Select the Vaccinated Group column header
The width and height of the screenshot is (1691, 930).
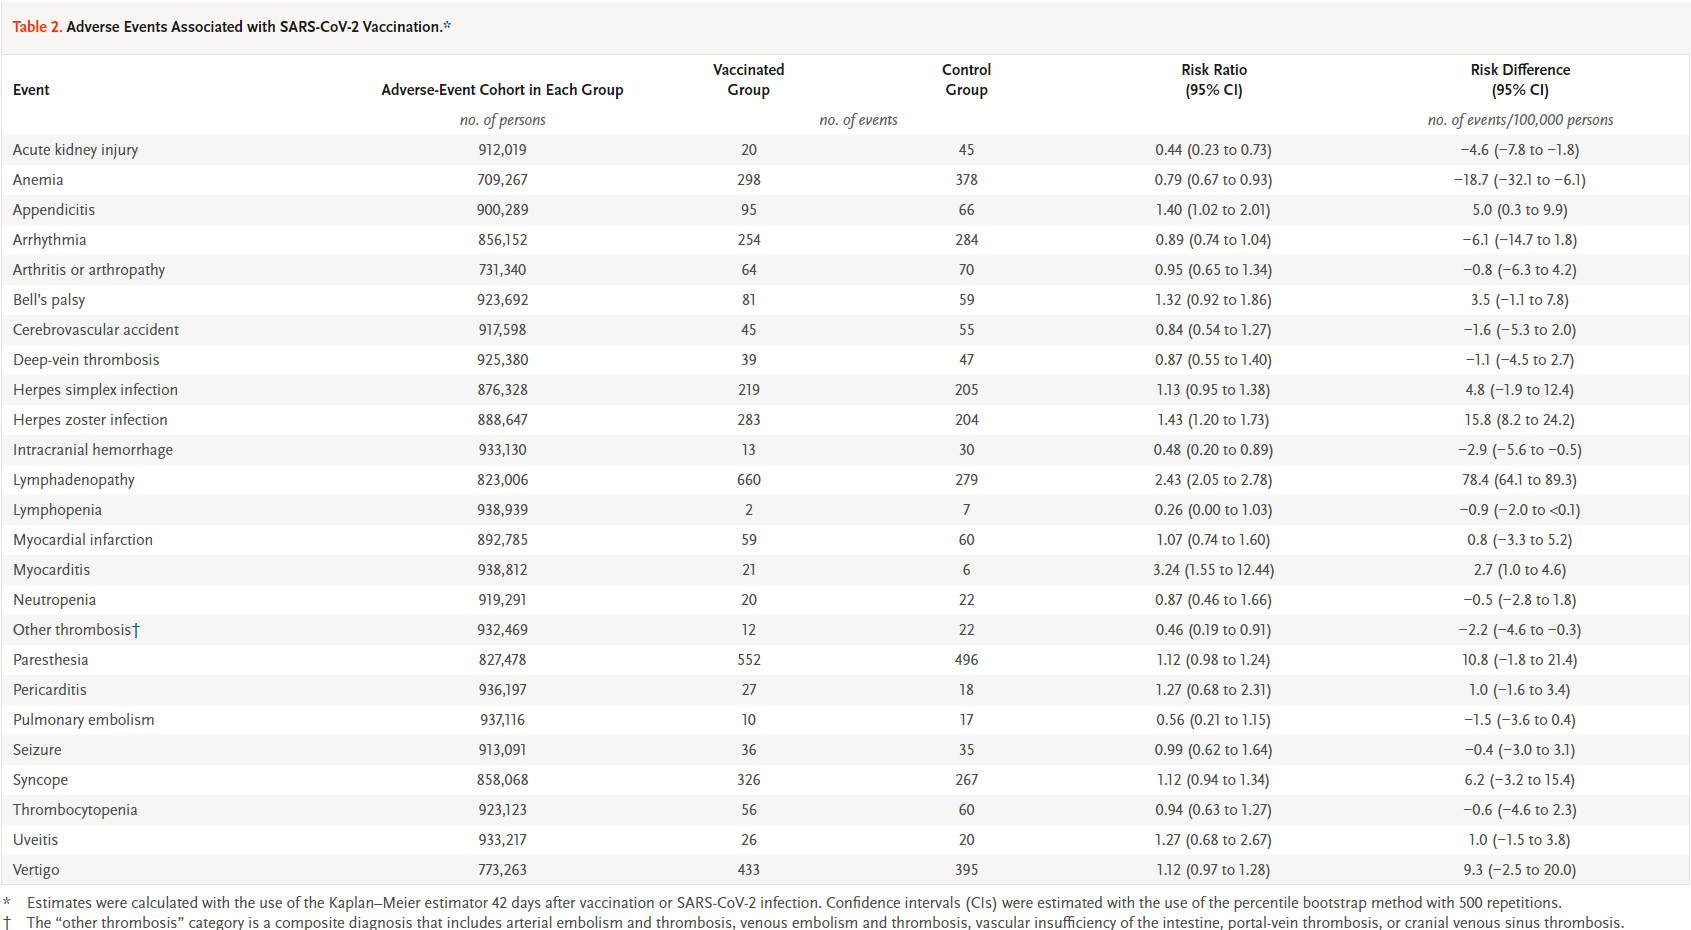coord(748,80)
